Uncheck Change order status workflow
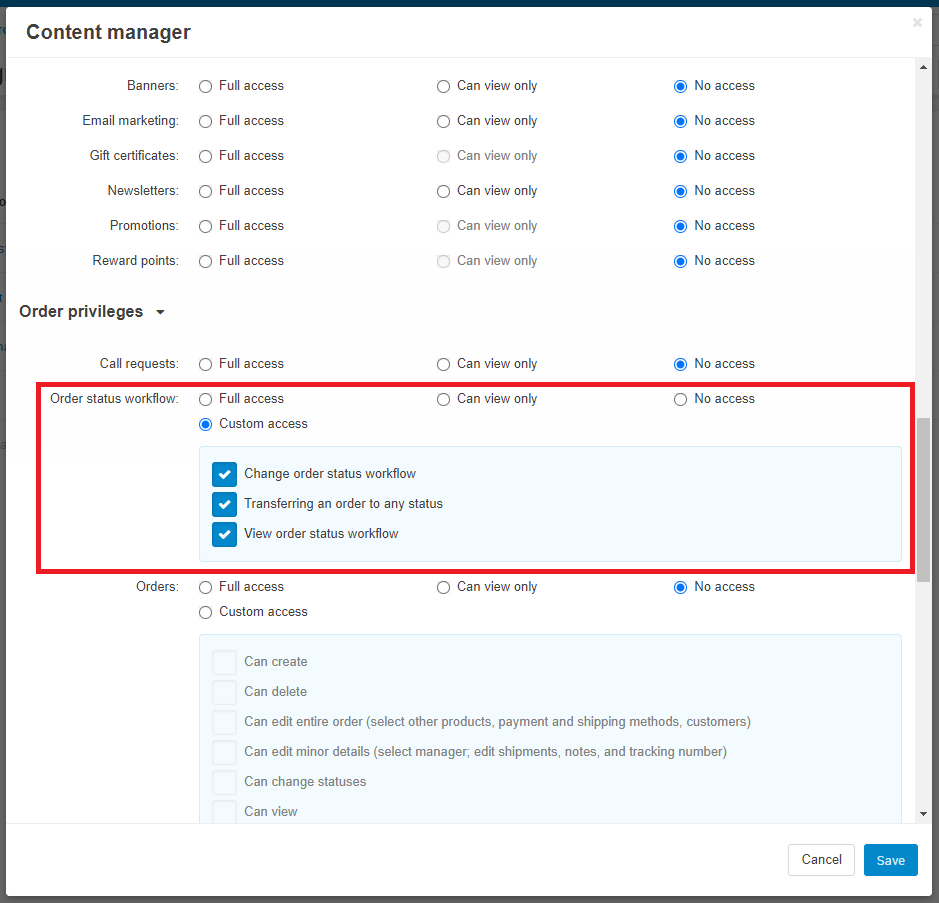 point(225,474)
